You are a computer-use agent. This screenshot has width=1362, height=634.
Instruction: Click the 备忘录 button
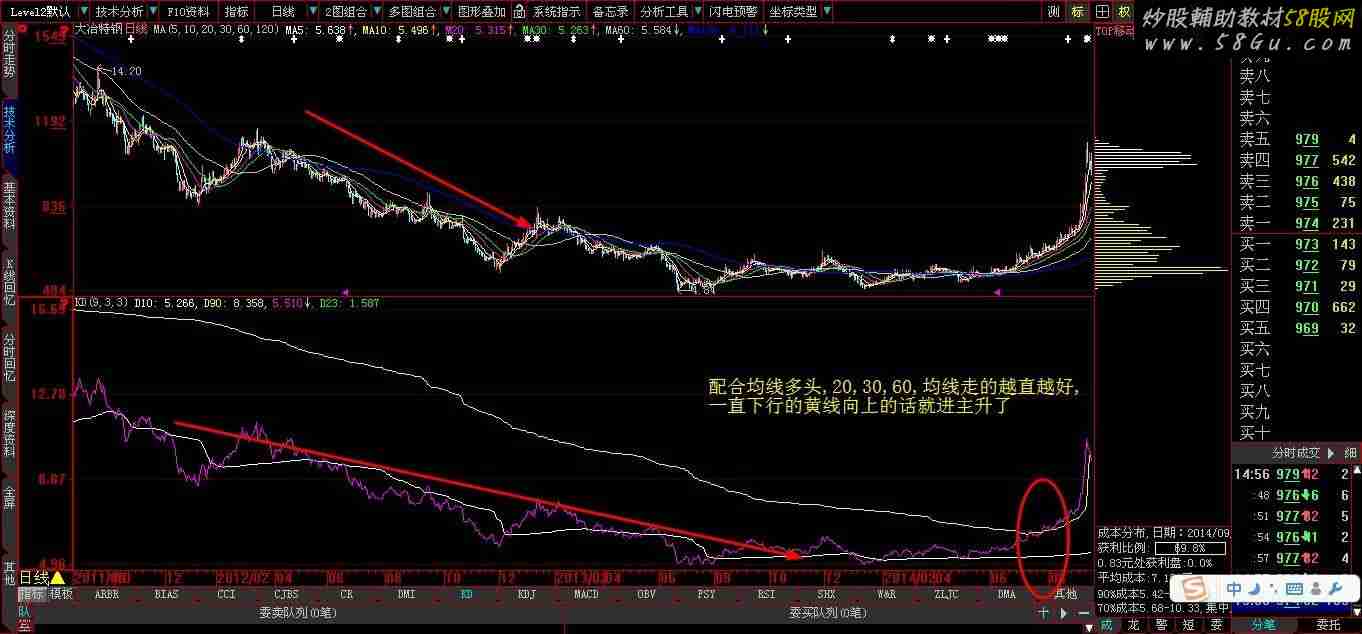pyautogui.click(x=610, y=12)
